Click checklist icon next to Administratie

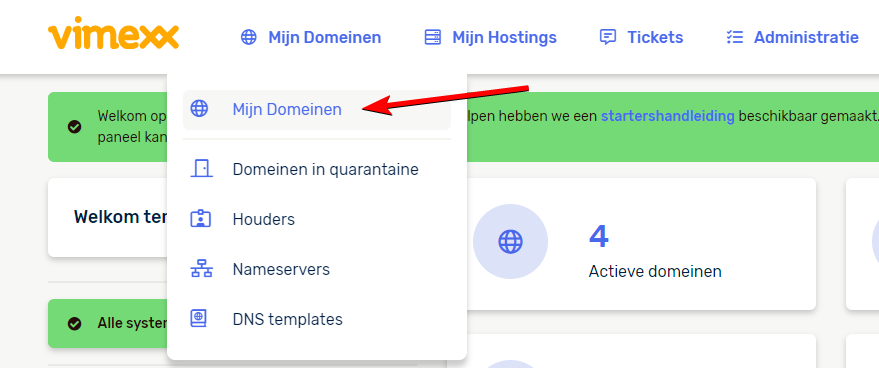pyautogui.click(x=734, y=38)
